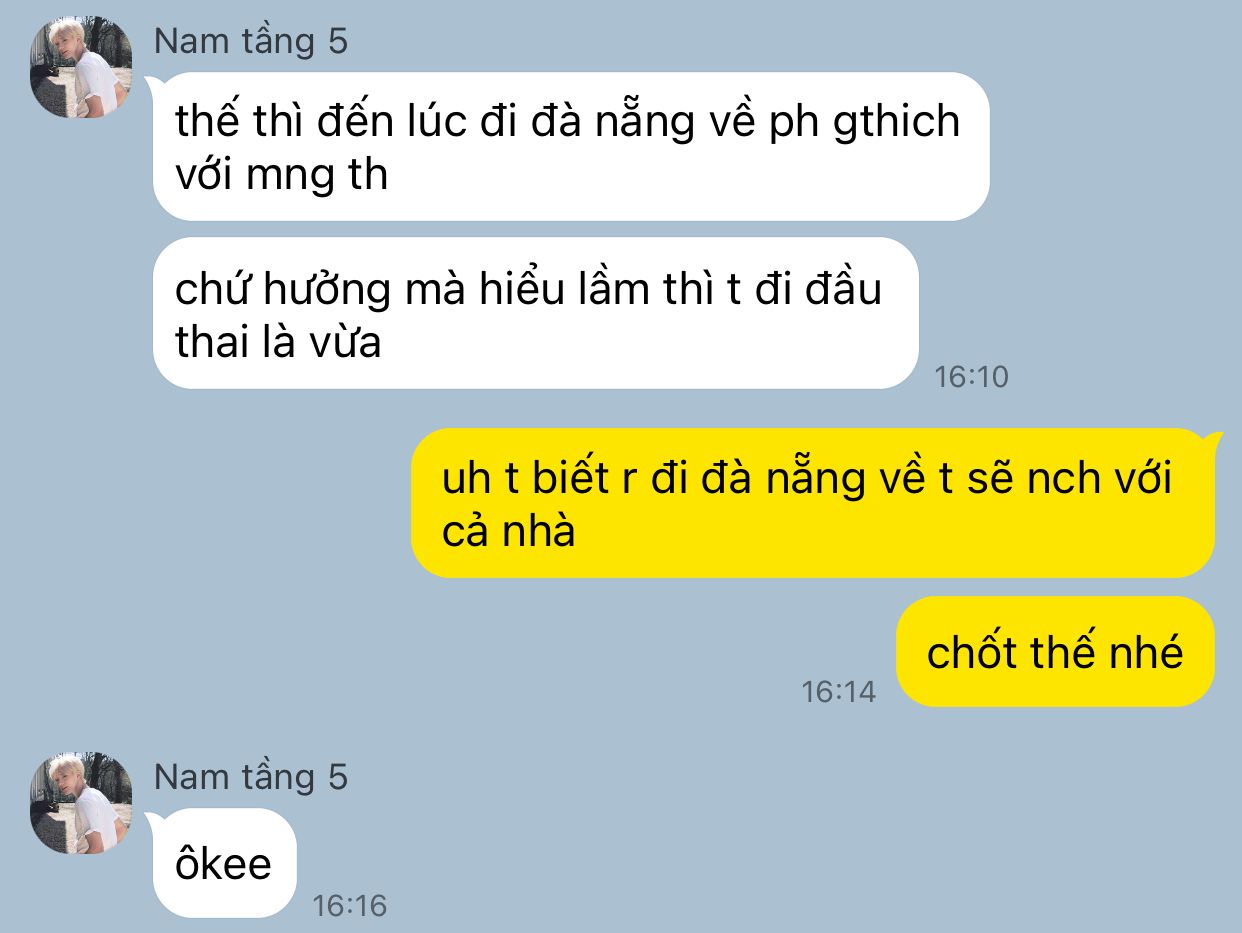Click the words 'cả nhà' in the yellow message
Viewport: 1242px width, 933px height.
tap(509, 532)
